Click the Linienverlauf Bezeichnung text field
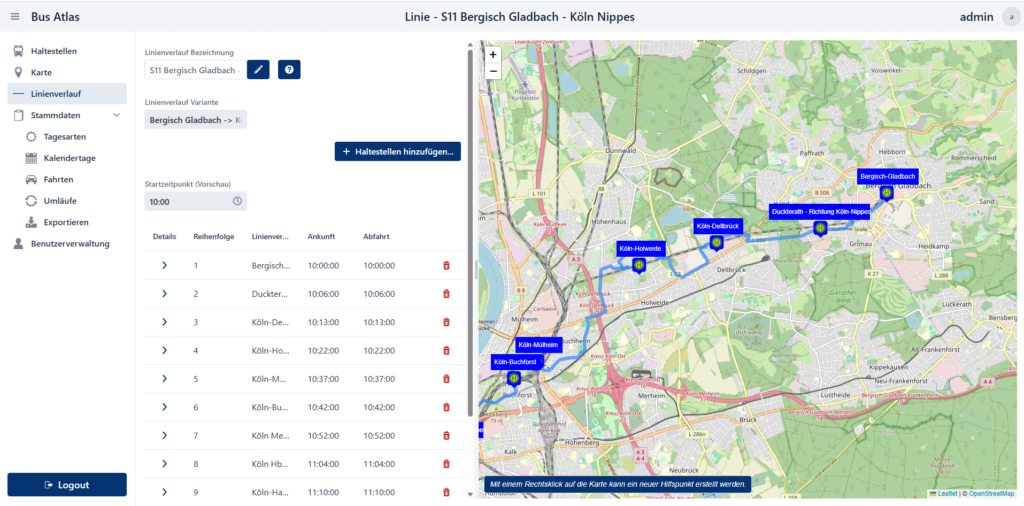 192,70
